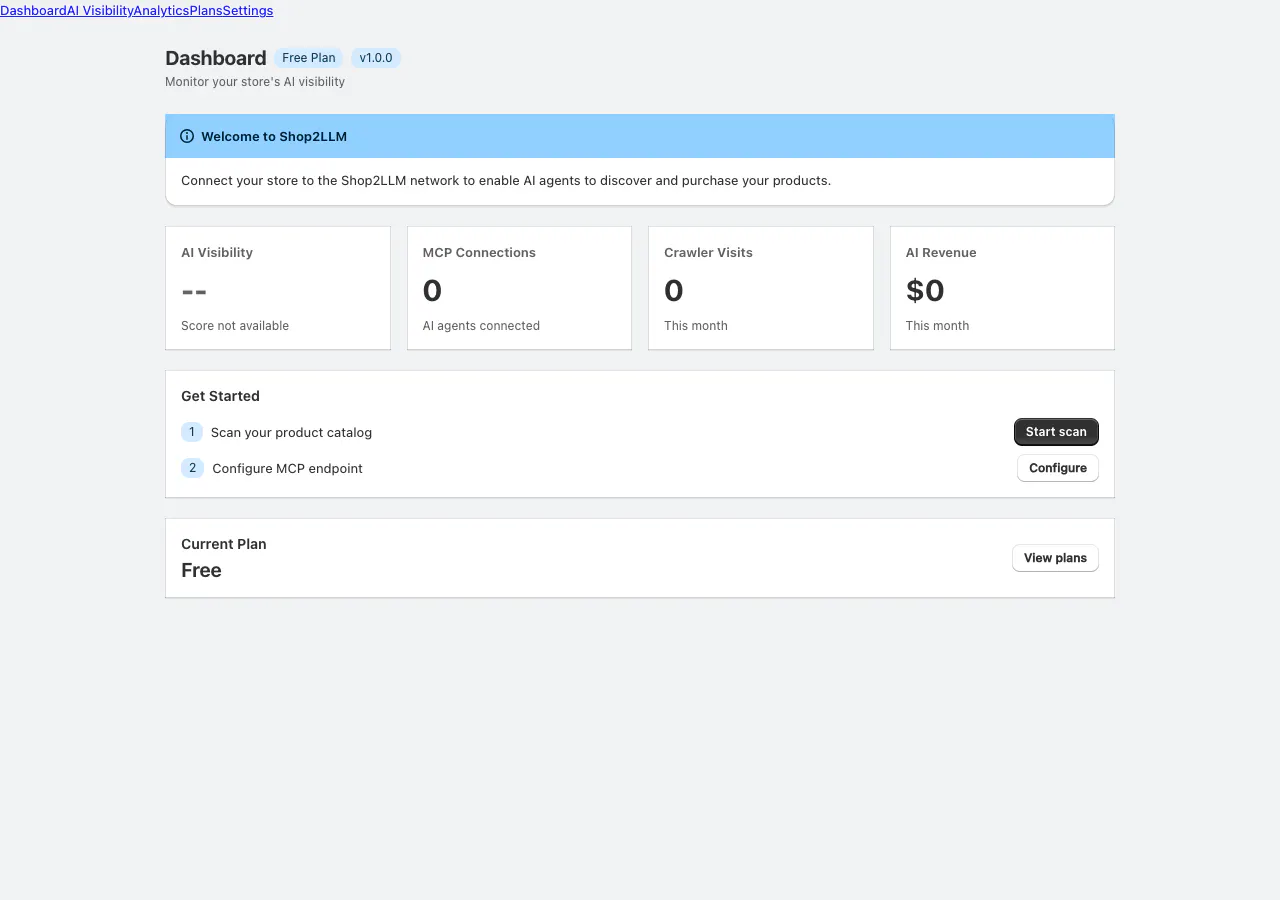Click the 'Dashboard' page heading
Screen dimensions: 1280x900
click(x=216, y=58)
